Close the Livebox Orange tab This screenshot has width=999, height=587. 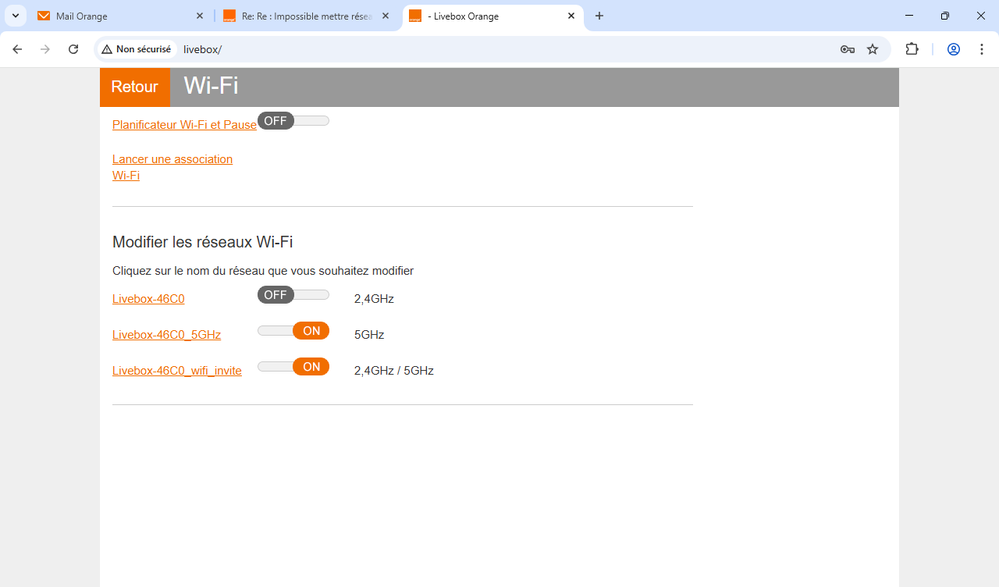point(571,16)
